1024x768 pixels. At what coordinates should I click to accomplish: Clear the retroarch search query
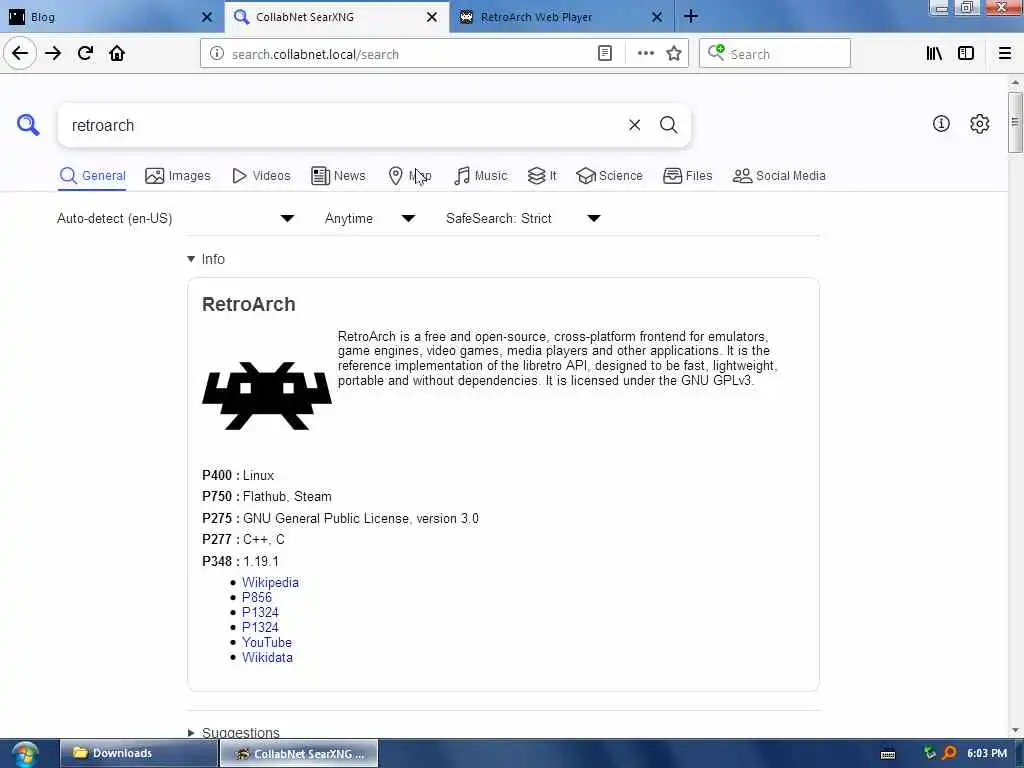click(x=634, y=125)
